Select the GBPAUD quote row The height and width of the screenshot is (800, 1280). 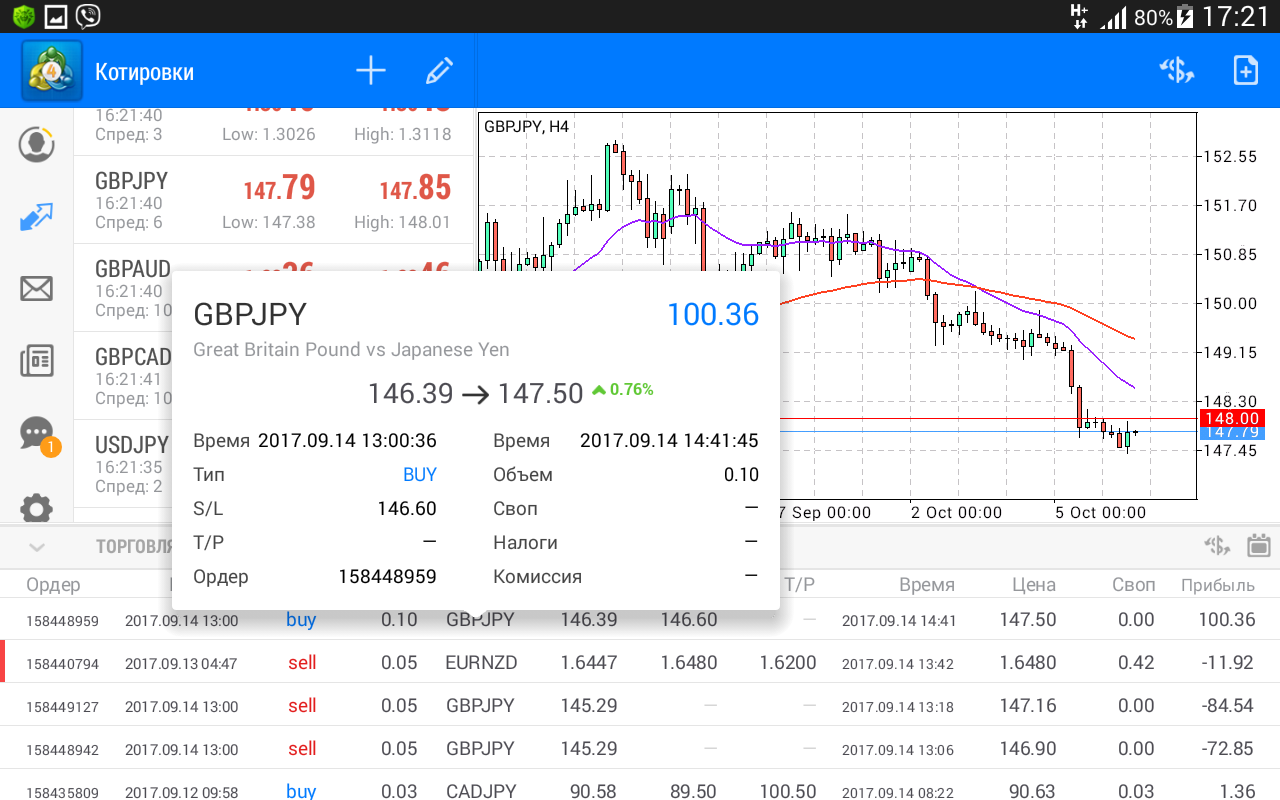(273, 288)
